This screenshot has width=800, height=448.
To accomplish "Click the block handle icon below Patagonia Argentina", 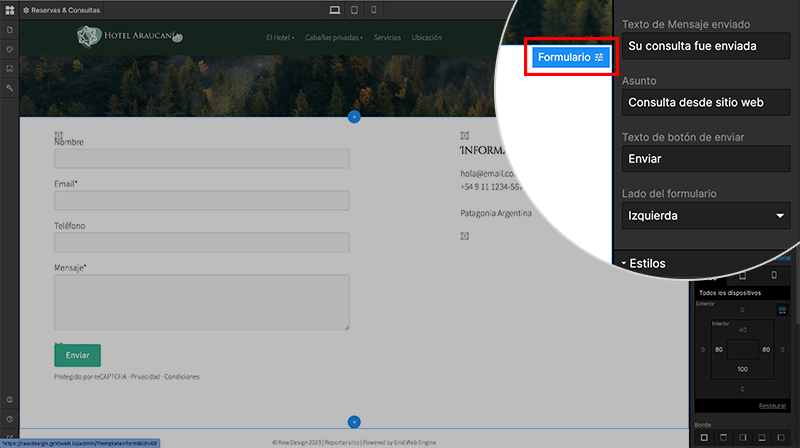I will point(464,236).
